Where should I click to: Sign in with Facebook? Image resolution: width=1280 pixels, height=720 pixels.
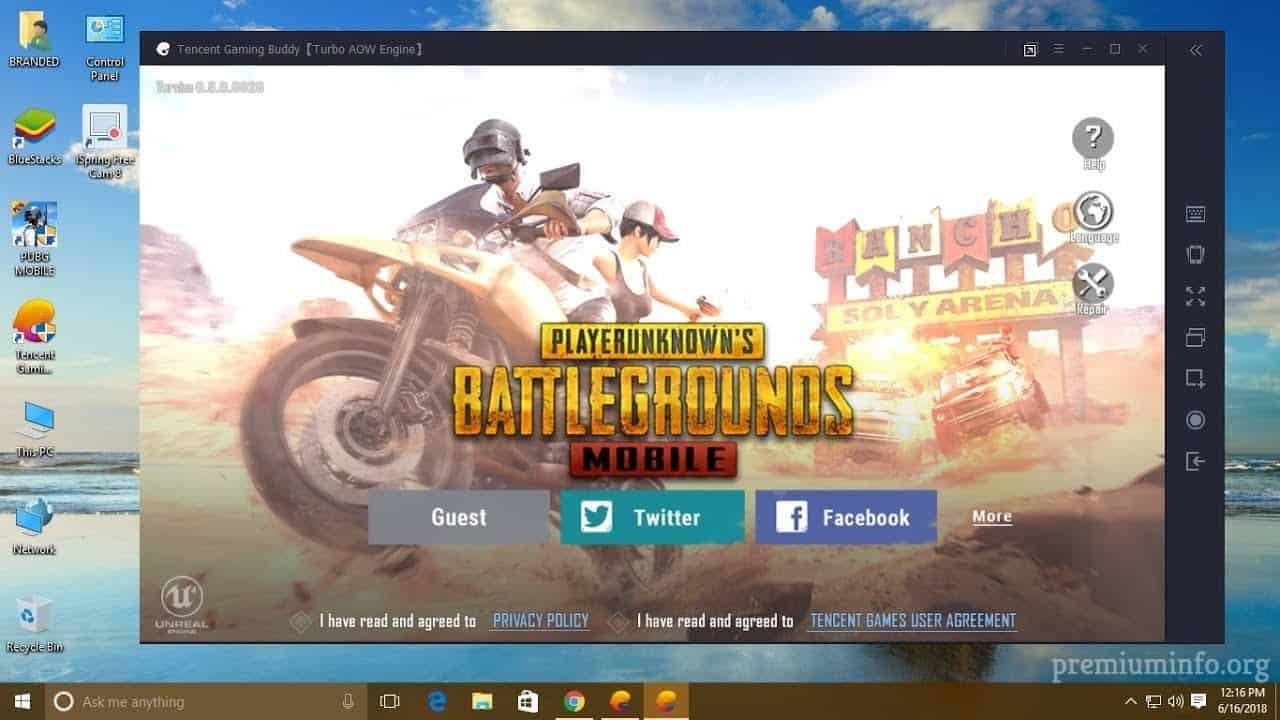pos(846,517)
